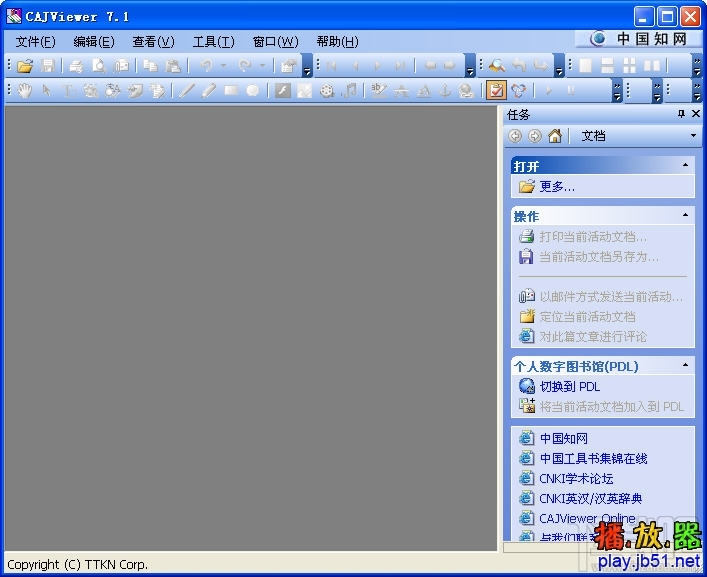Screen dimensions: 707x577
Task: Expand the navigation toolbar options chevron
Action: [470, 67]
